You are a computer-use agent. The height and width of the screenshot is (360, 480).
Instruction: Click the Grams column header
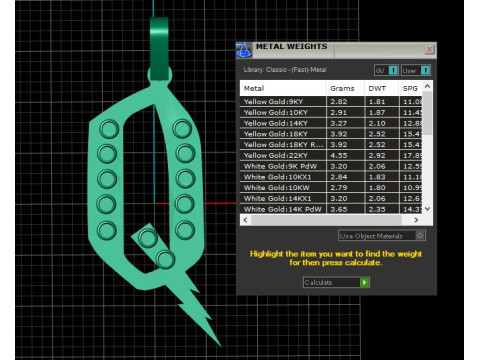click(345, 88)
